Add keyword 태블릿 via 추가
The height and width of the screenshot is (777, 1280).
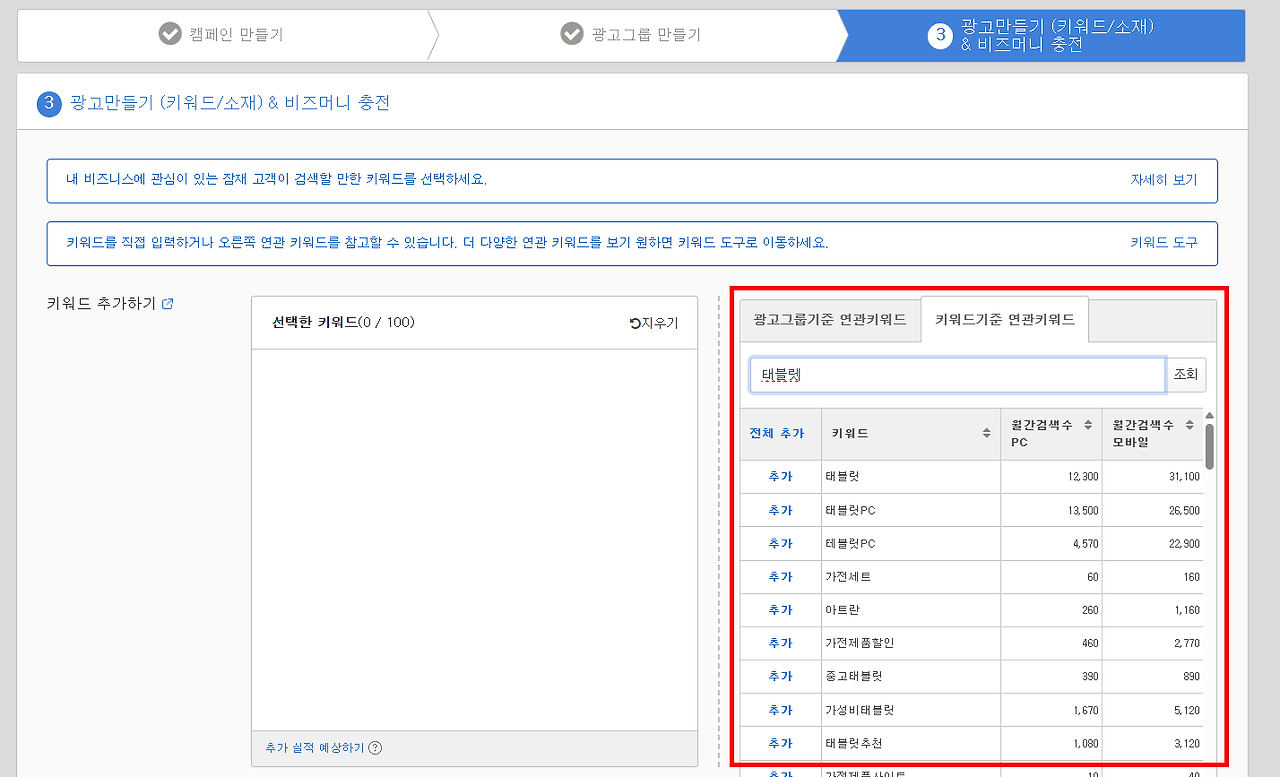coord(780,477)
